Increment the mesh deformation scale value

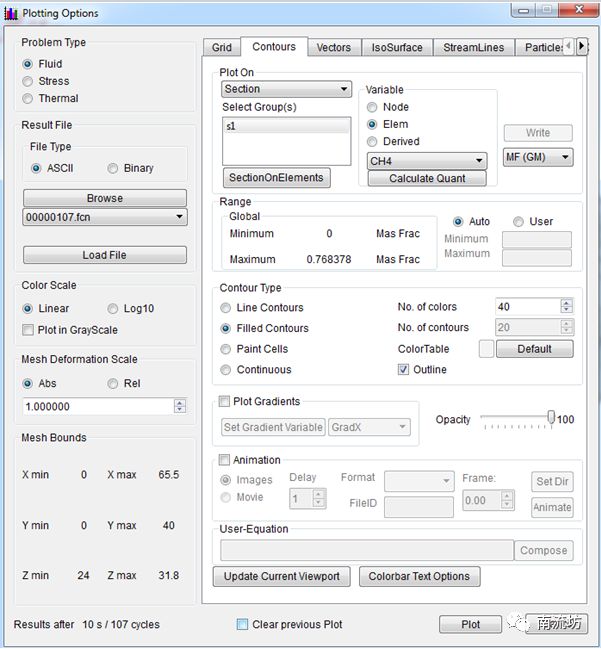[x=180, y=402]
